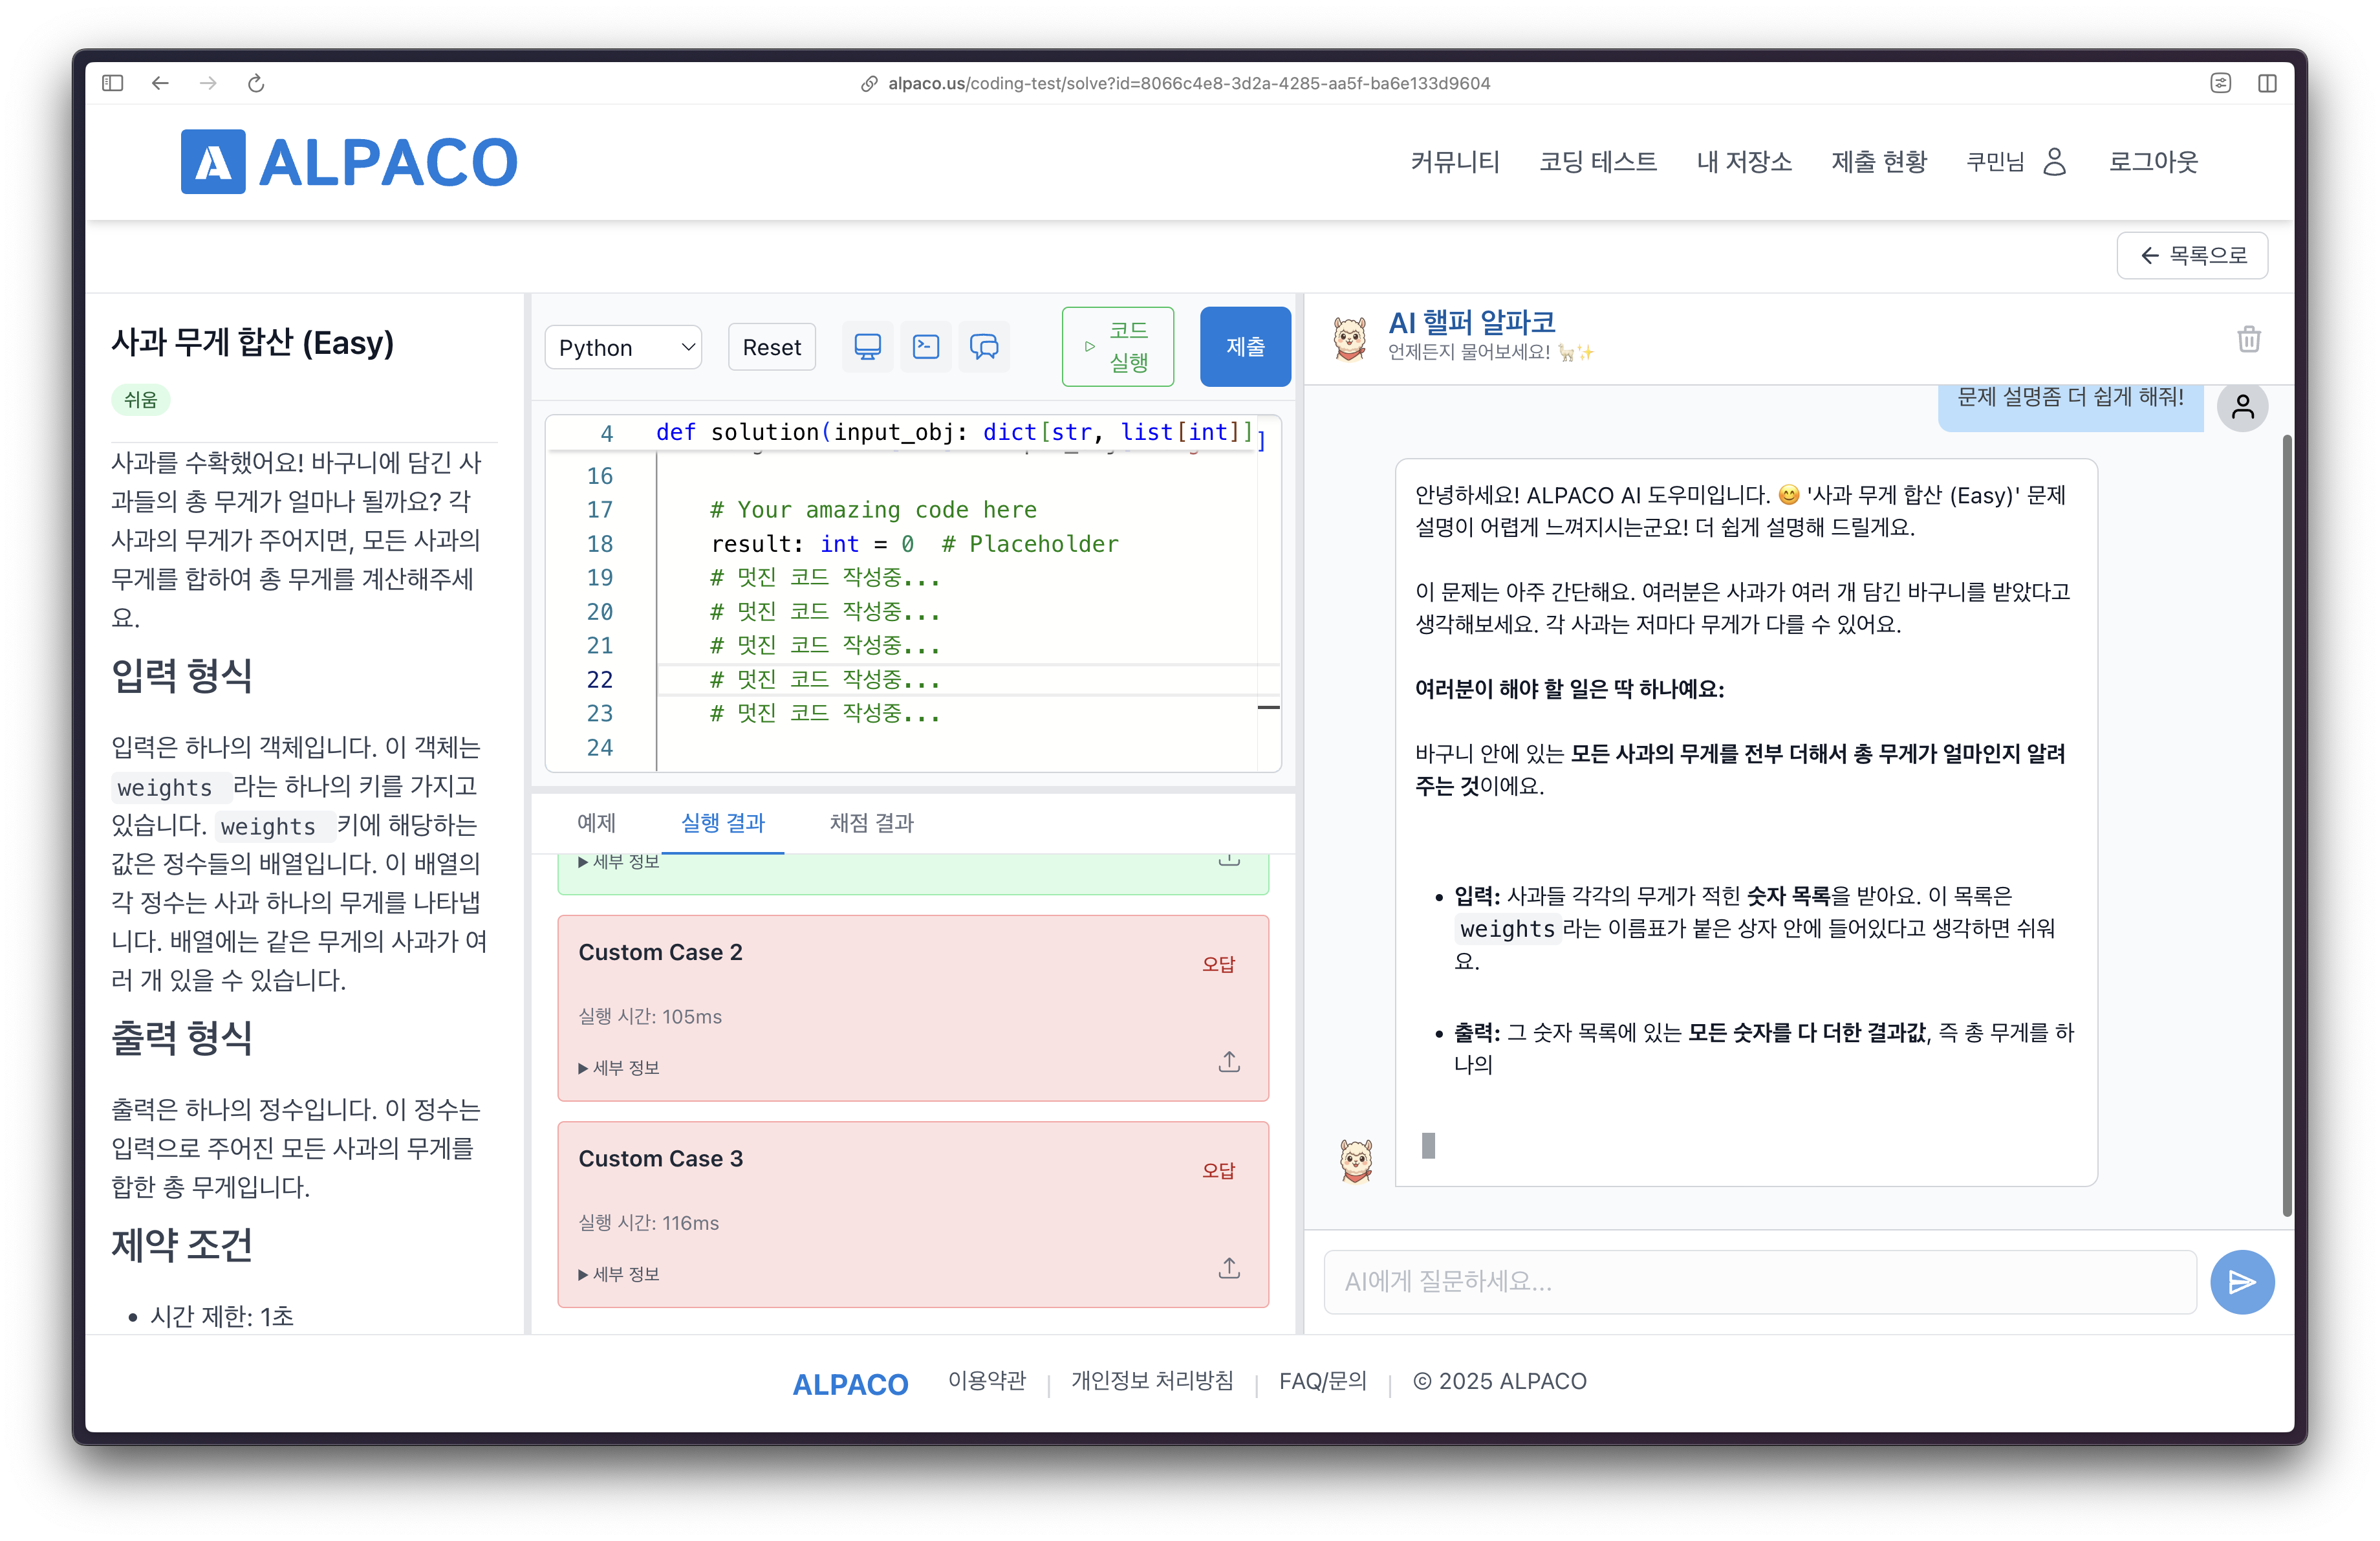Click the 오답 label on Custom Case 2
This screenshot has height=1541, width=2380.
(x=1219, y=964)
